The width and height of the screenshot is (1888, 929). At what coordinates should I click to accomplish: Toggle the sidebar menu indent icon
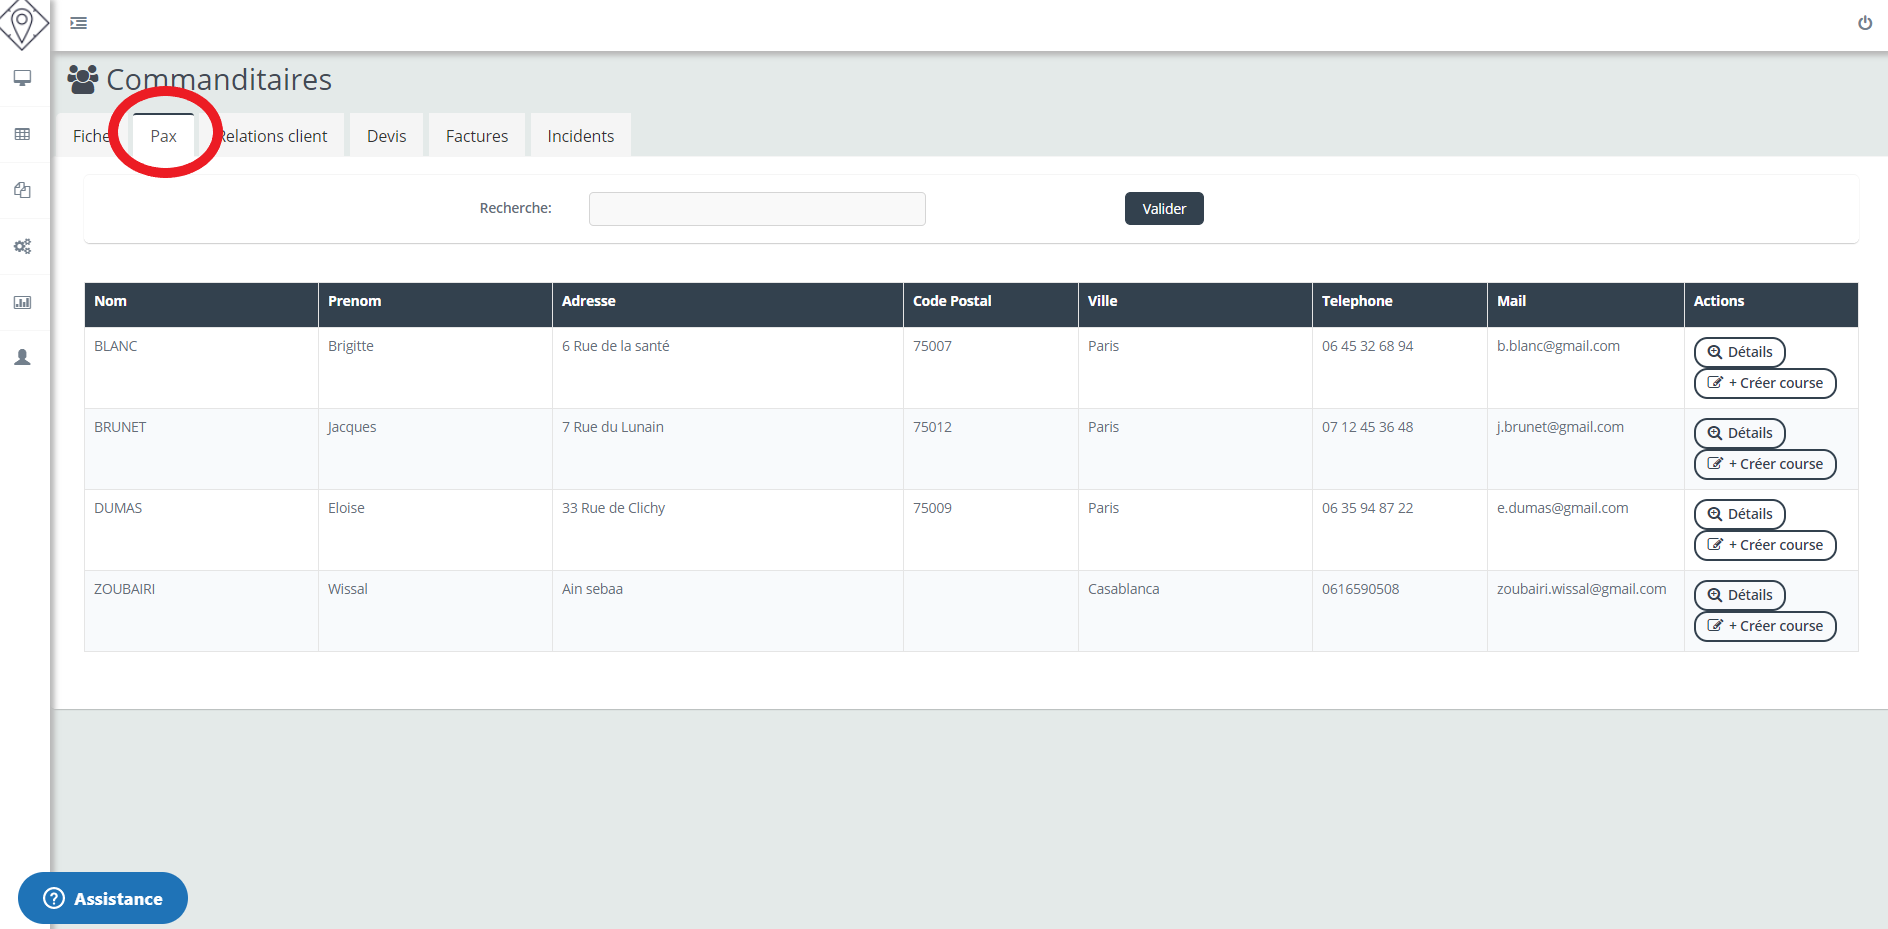(x=78, y=23)
